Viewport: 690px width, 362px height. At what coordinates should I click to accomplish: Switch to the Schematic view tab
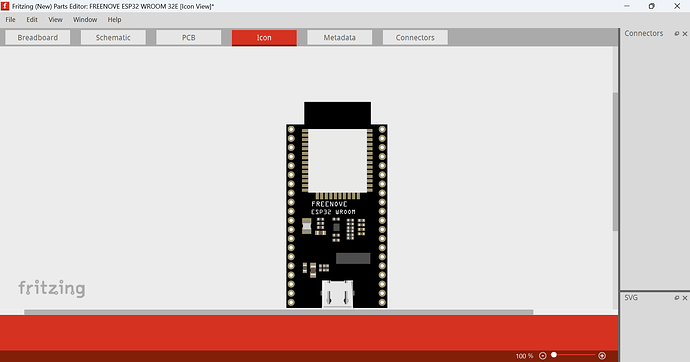113,37
